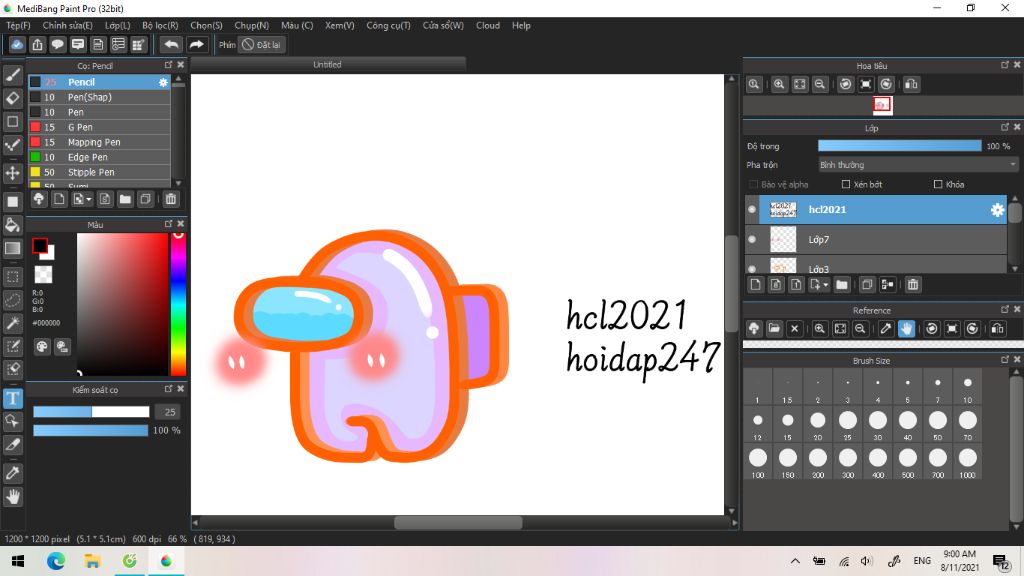Viewport: 1024px width, 576px height.
Task: Add a layer folder in Layer panel
Action: [x=842, y=285]
